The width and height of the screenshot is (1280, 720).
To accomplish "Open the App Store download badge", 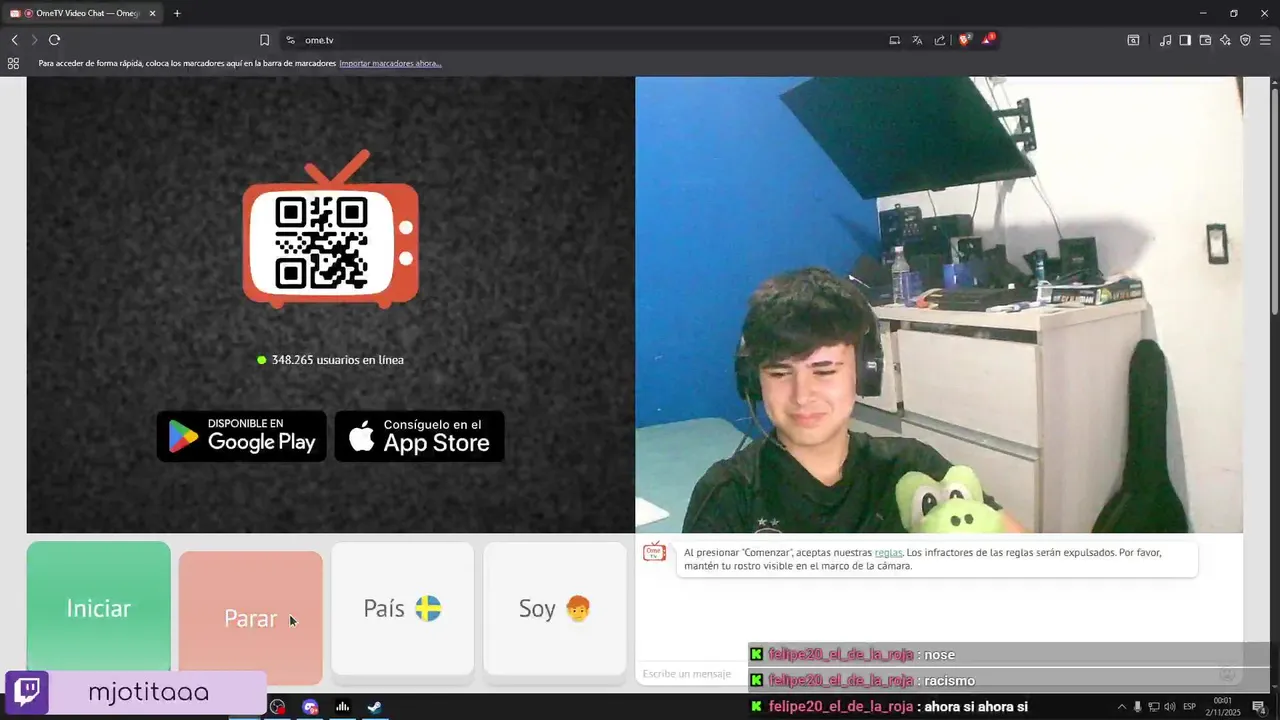I will click(x=419, y=436).
